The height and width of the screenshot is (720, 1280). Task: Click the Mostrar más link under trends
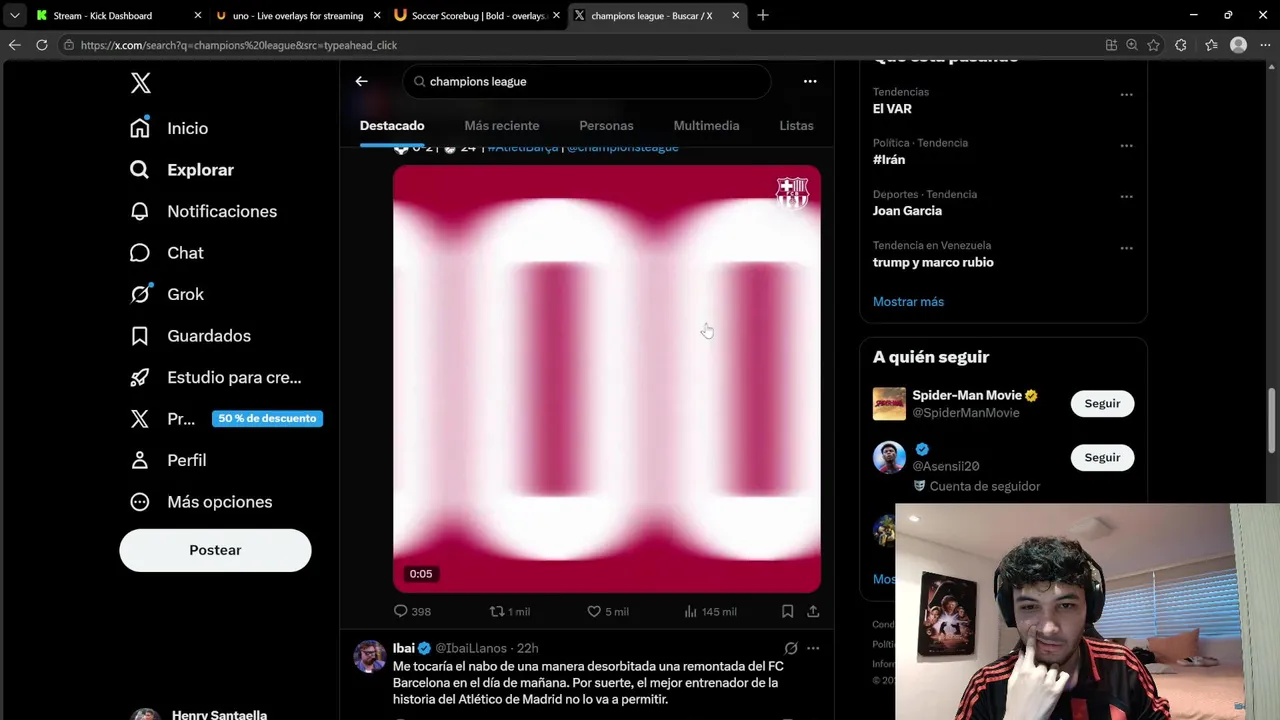pos(908,301)
